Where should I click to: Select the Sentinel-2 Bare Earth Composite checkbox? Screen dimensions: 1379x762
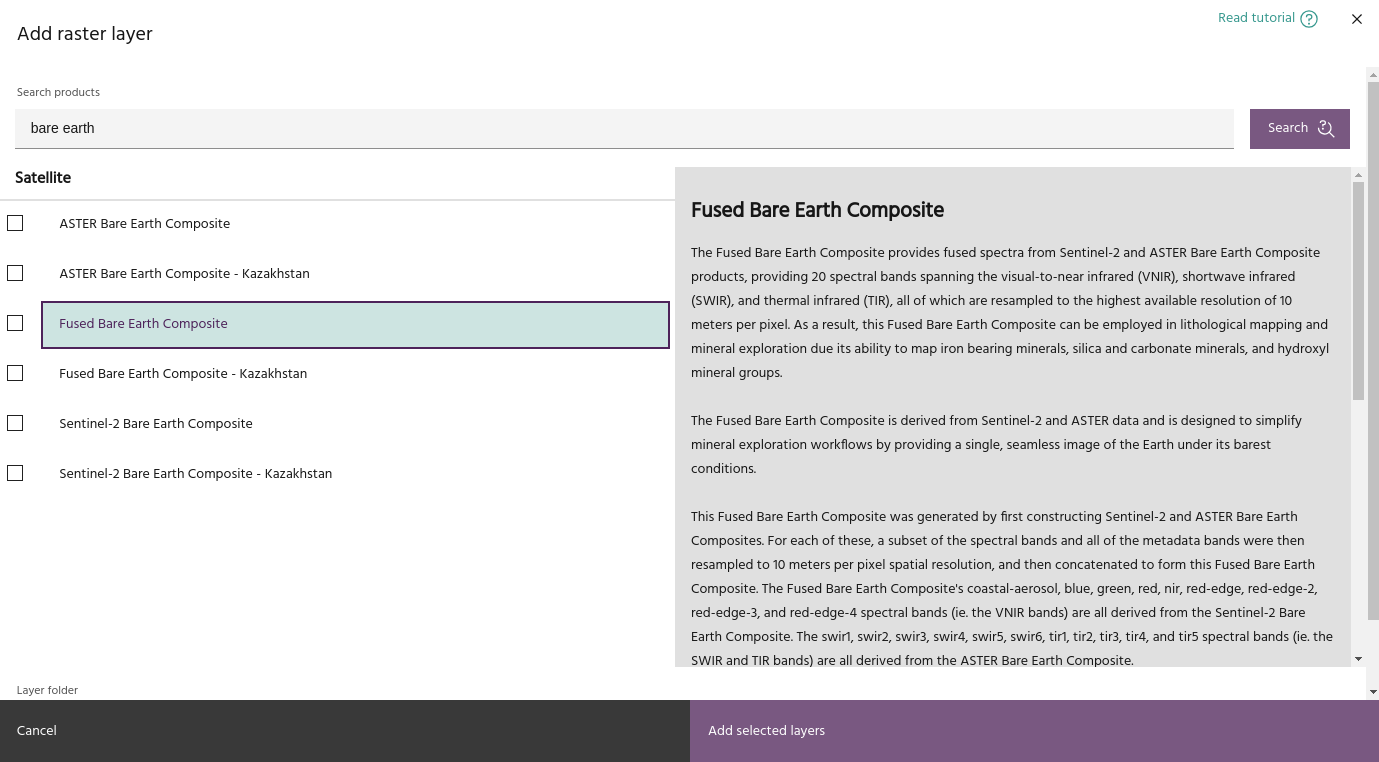coord(15,423)
